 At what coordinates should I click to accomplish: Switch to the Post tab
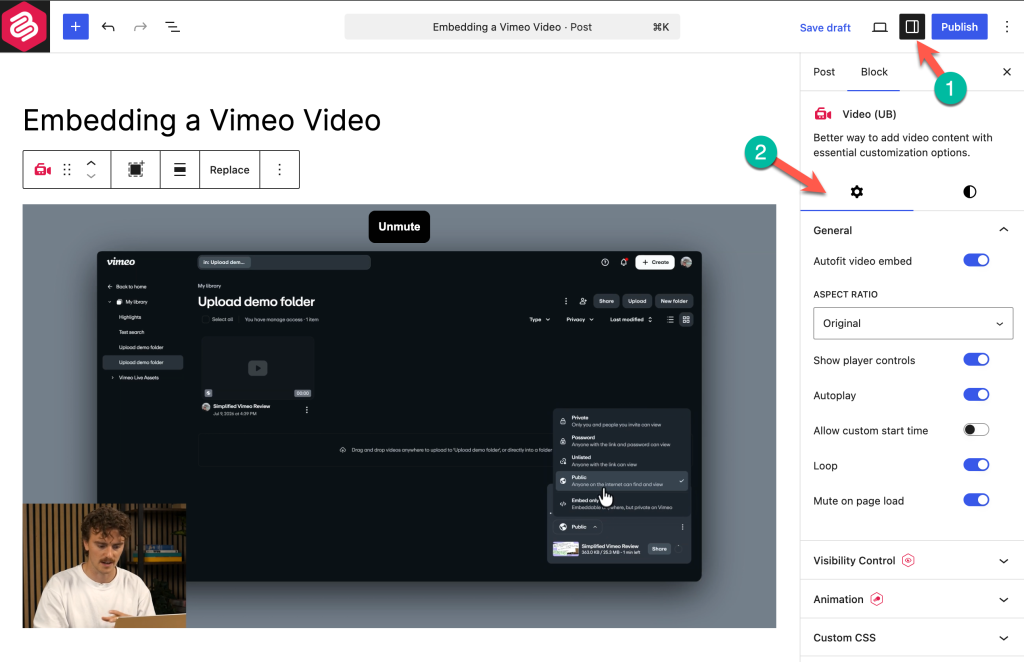click(x=824, y=72)
